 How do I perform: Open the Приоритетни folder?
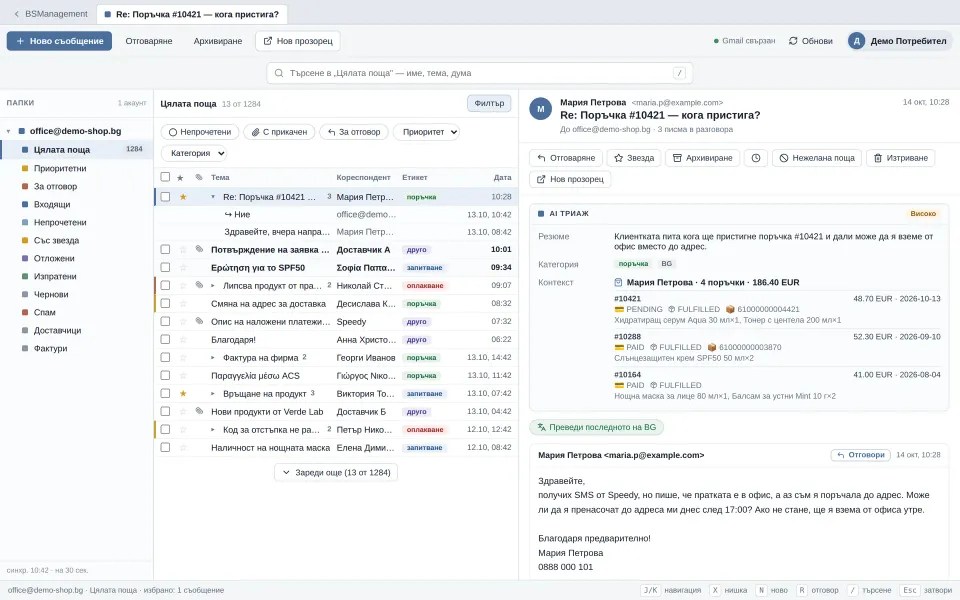(77, 168)
